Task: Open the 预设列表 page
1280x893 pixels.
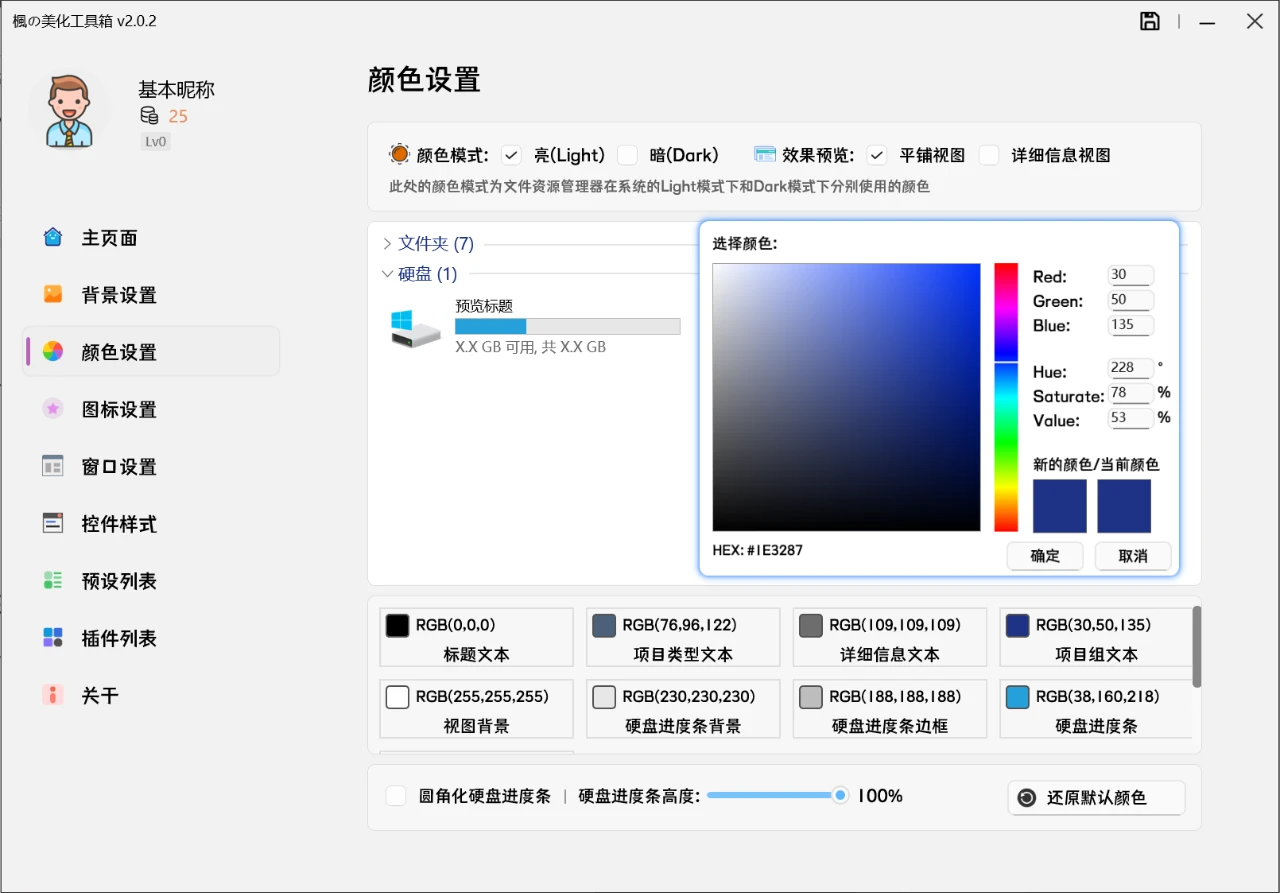Action: (151, 581)
